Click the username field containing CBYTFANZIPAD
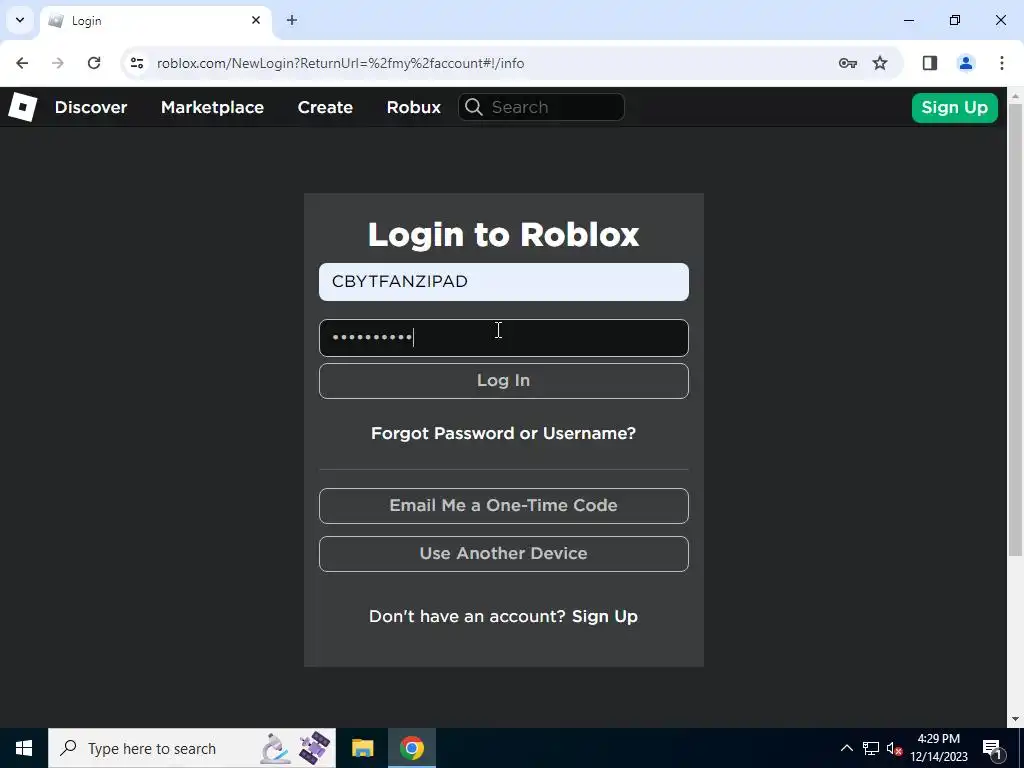The width and height of the screenshot is (1024, 768). tap(504, 282)
